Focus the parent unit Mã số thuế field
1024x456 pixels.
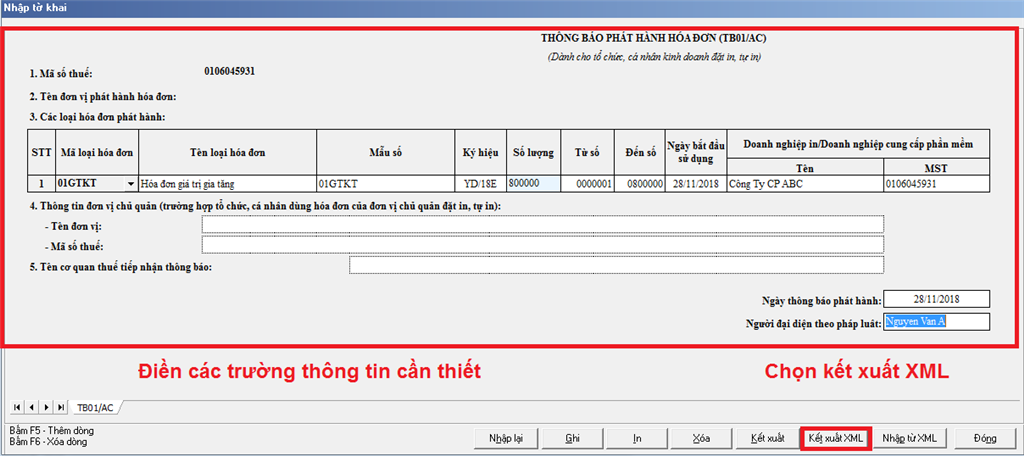click(x=542, y=245)
